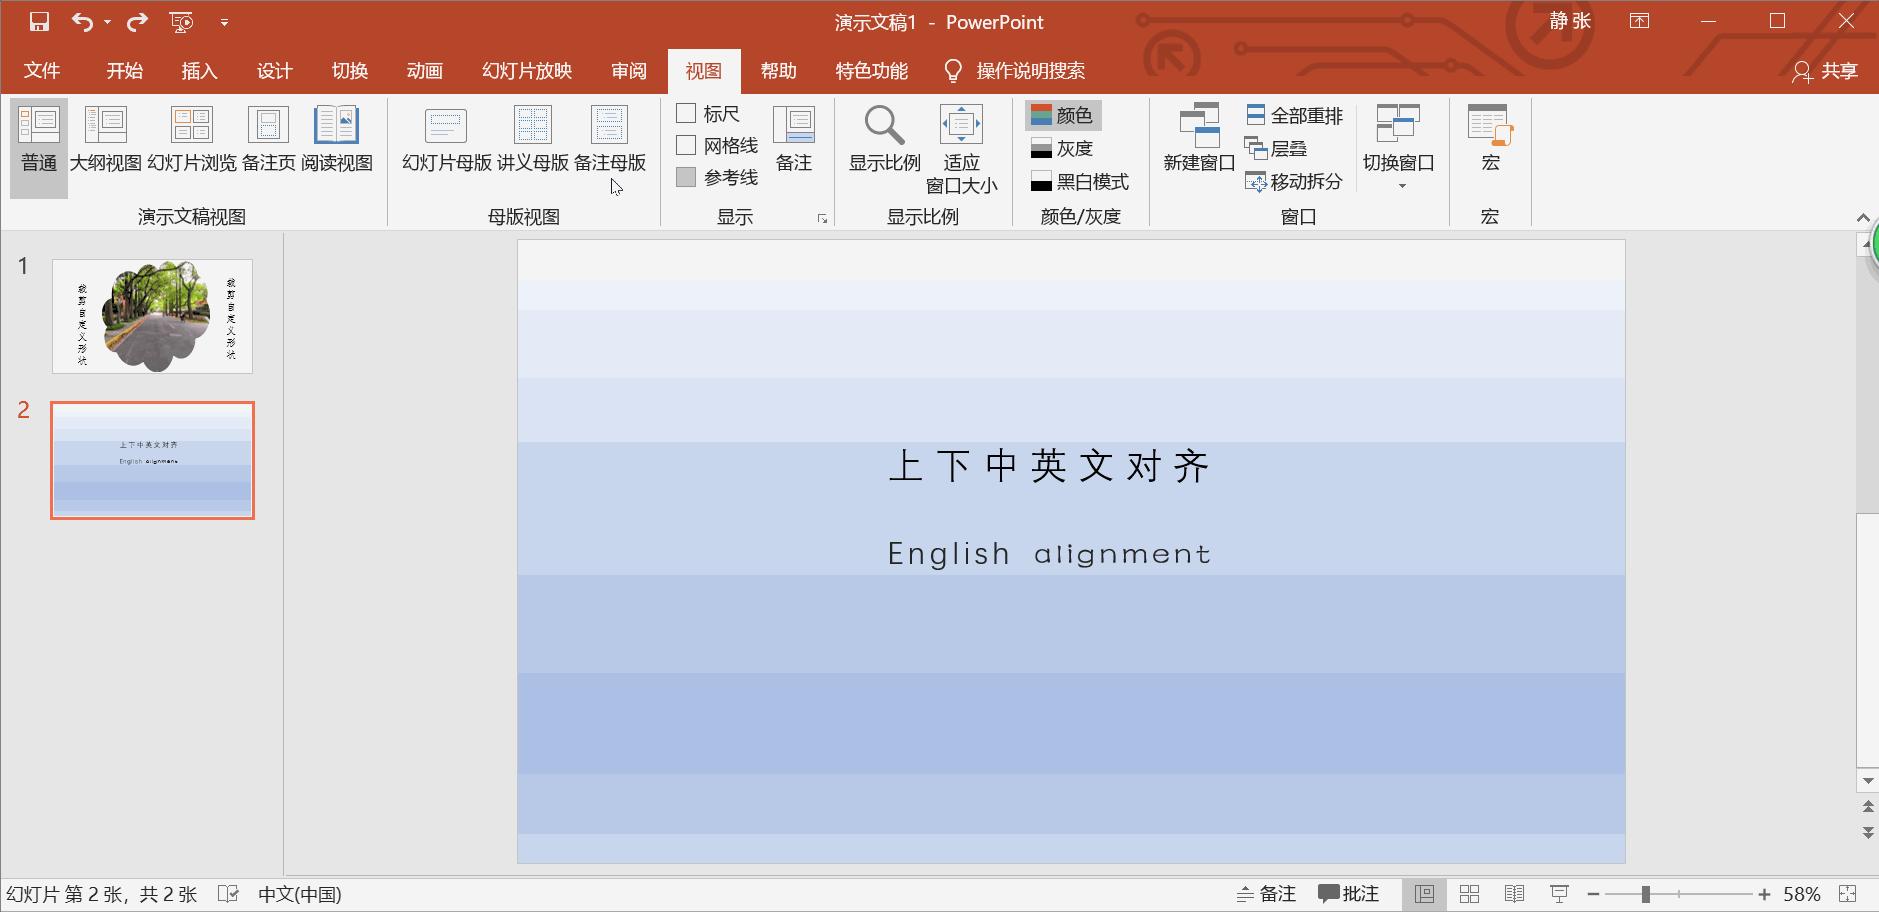Switch to the 切换 ribbon tab

tap(348, 70)
